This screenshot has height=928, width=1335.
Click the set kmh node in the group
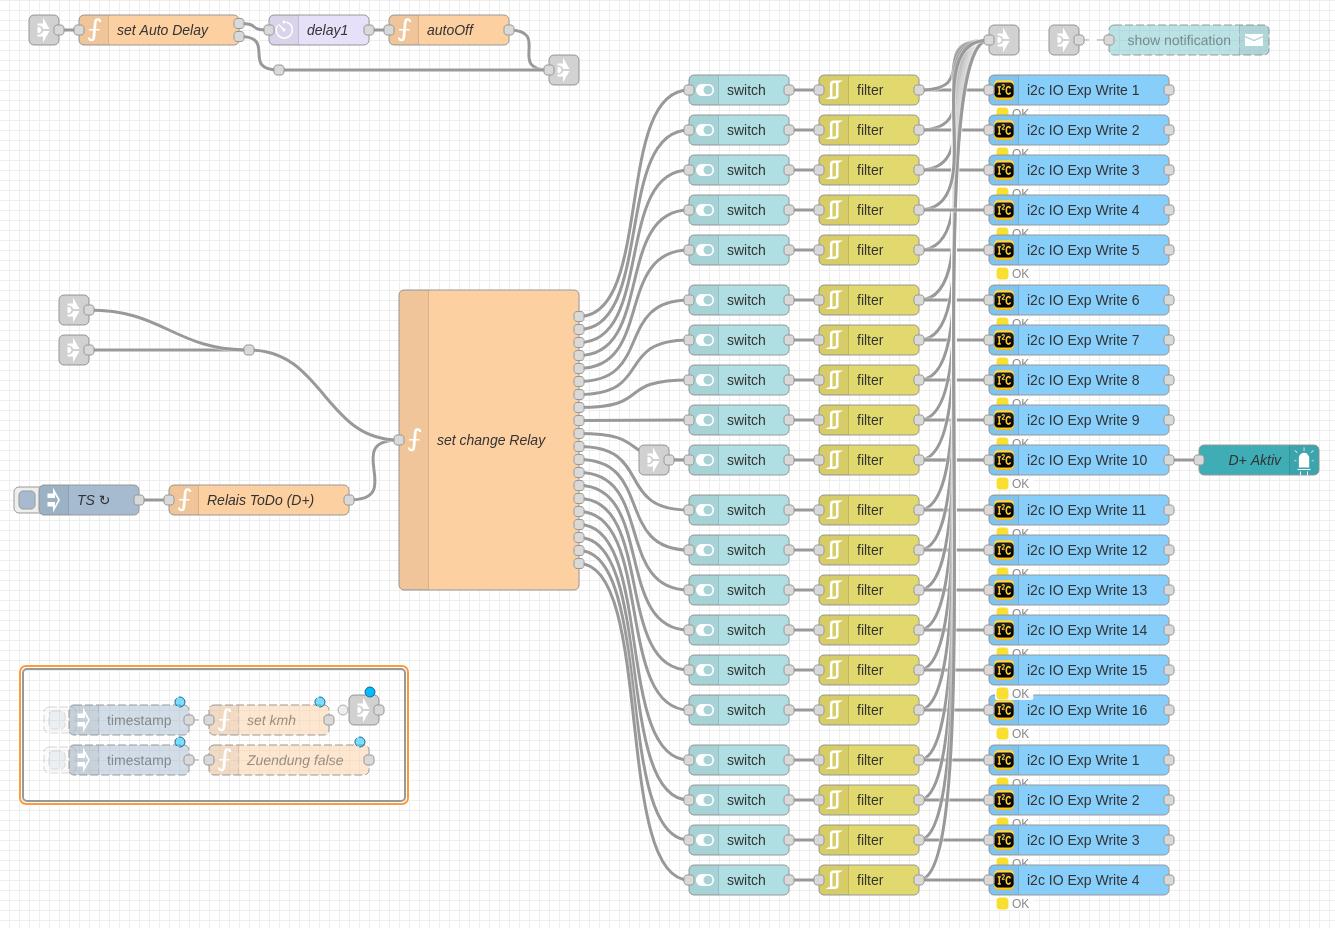tap(270, 720)
